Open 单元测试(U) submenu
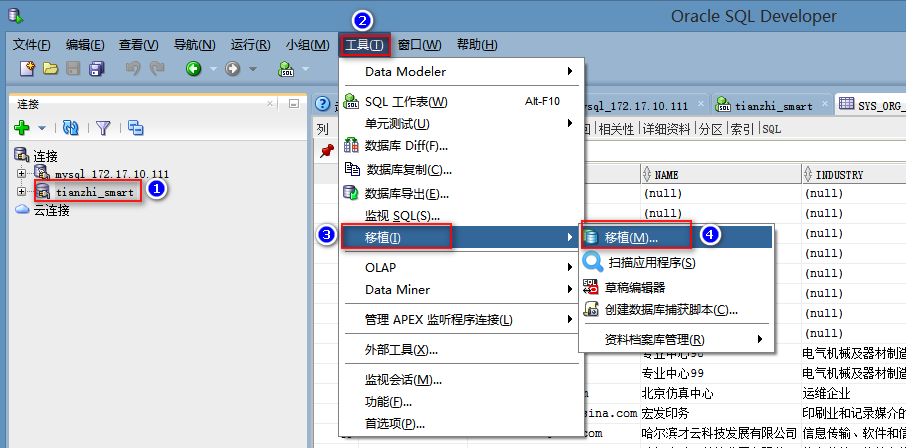Screen dimensions: 906x448 point(462,124)
